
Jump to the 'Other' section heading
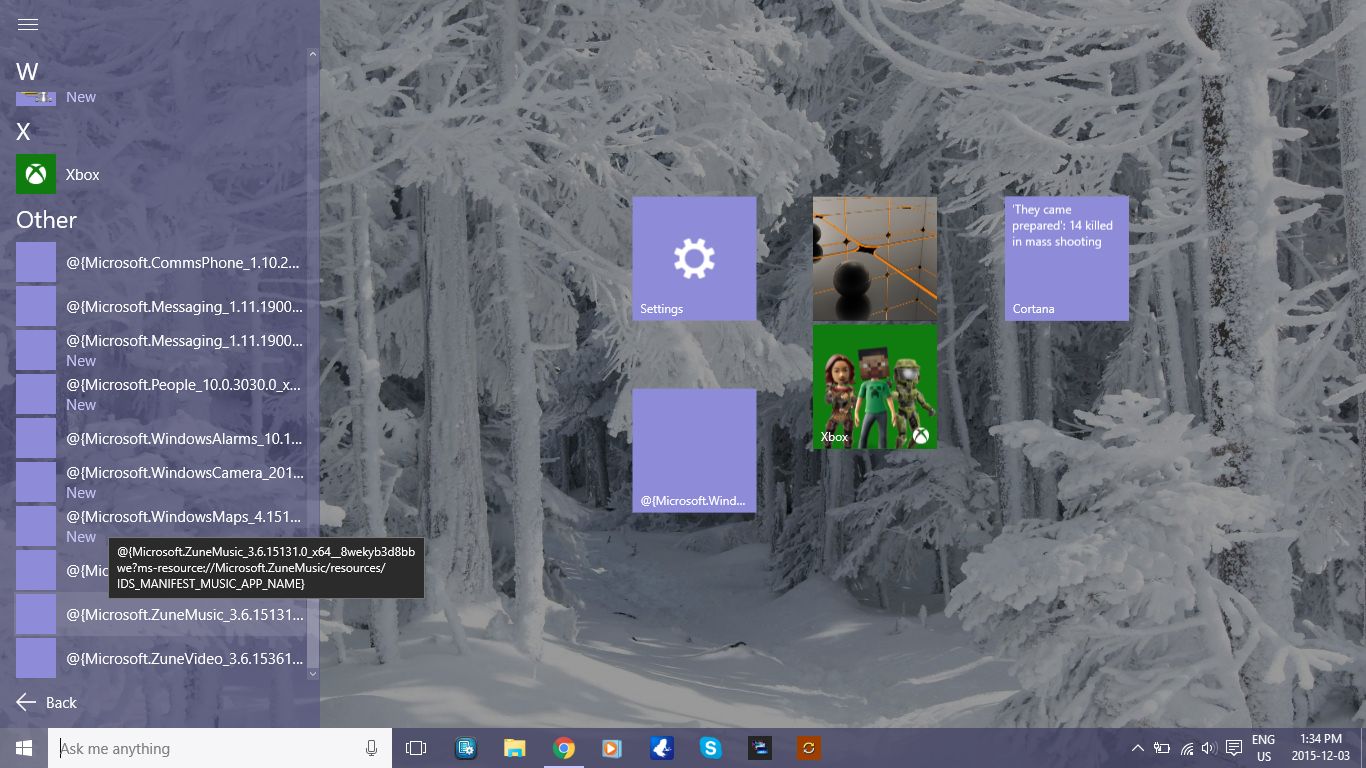tap(44, 220)
